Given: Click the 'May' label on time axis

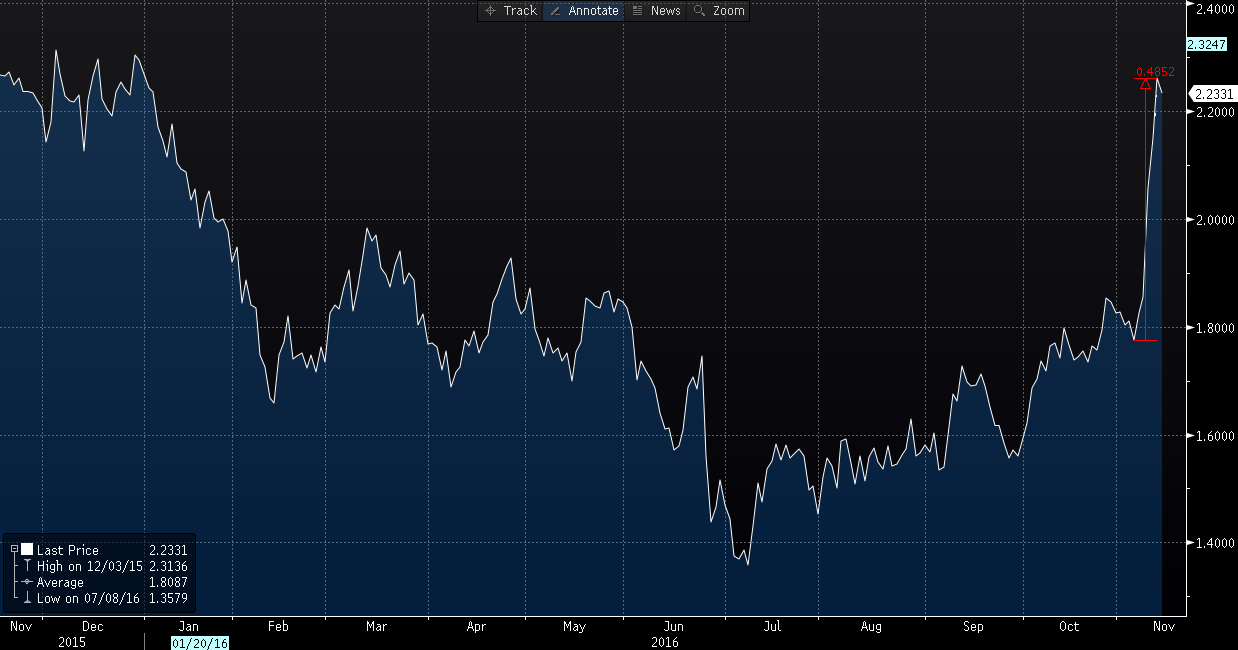Looking at the screenshot, I should (x=574, y=627).
